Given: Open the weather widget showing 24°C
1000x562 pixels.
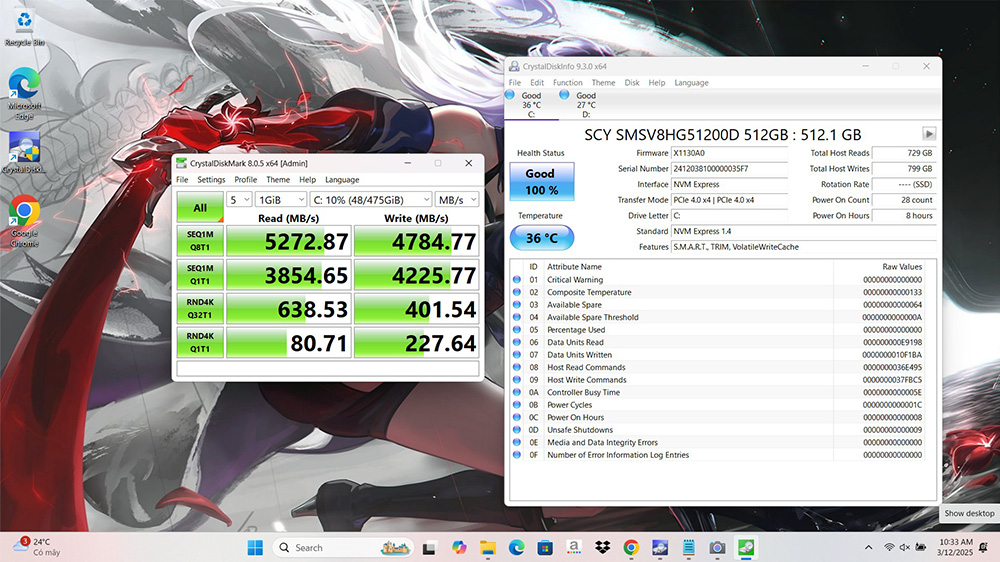Looking at the screenshot, I should click(x=37, y=547).
